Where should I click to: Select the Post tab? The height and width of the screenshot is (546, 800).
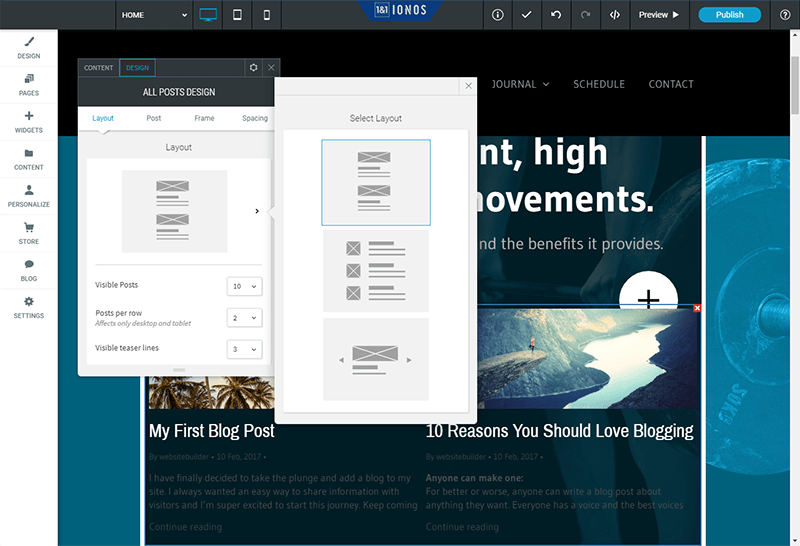[x=153, y=118]
